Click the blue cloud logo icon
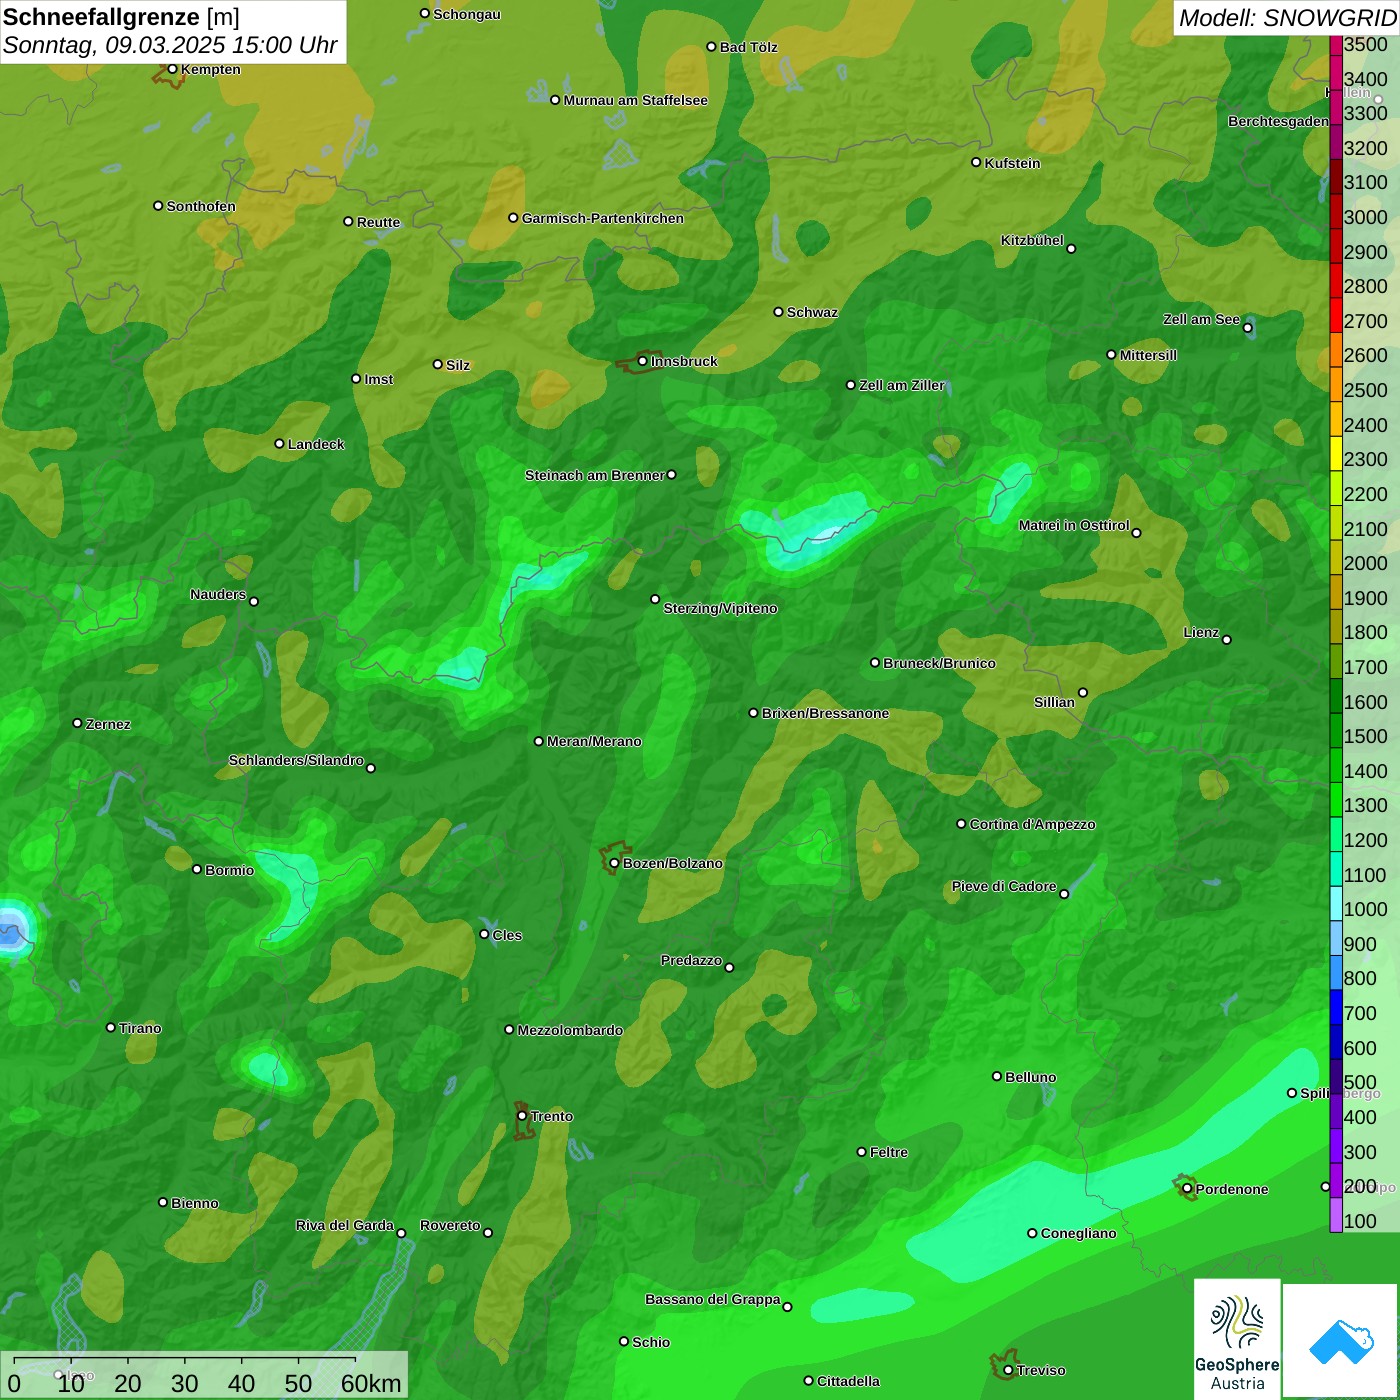 (x=1341, y=1341)
